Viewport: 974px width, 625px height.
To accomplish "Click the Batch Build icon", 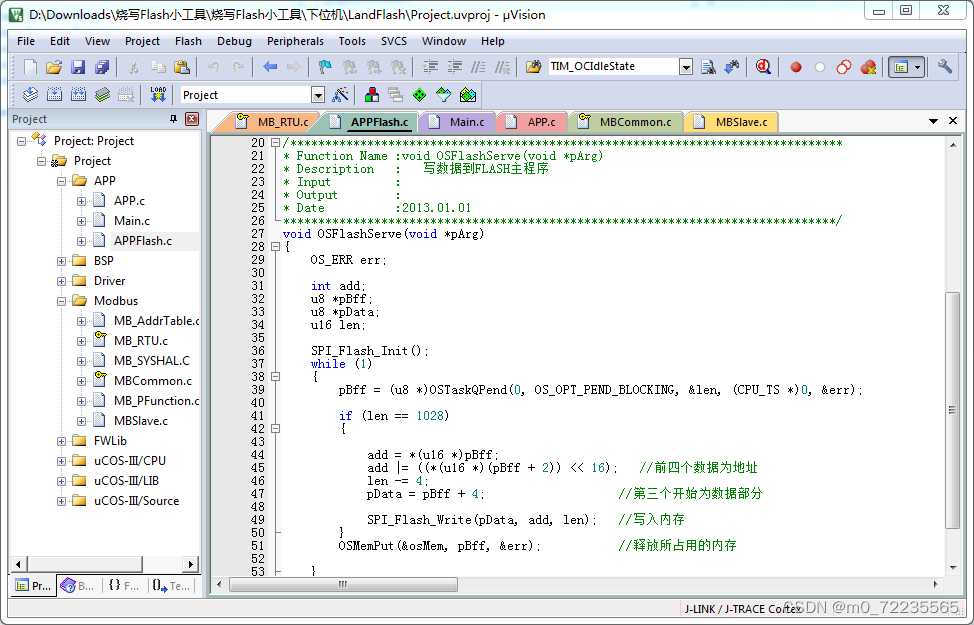I will point(102,94).
